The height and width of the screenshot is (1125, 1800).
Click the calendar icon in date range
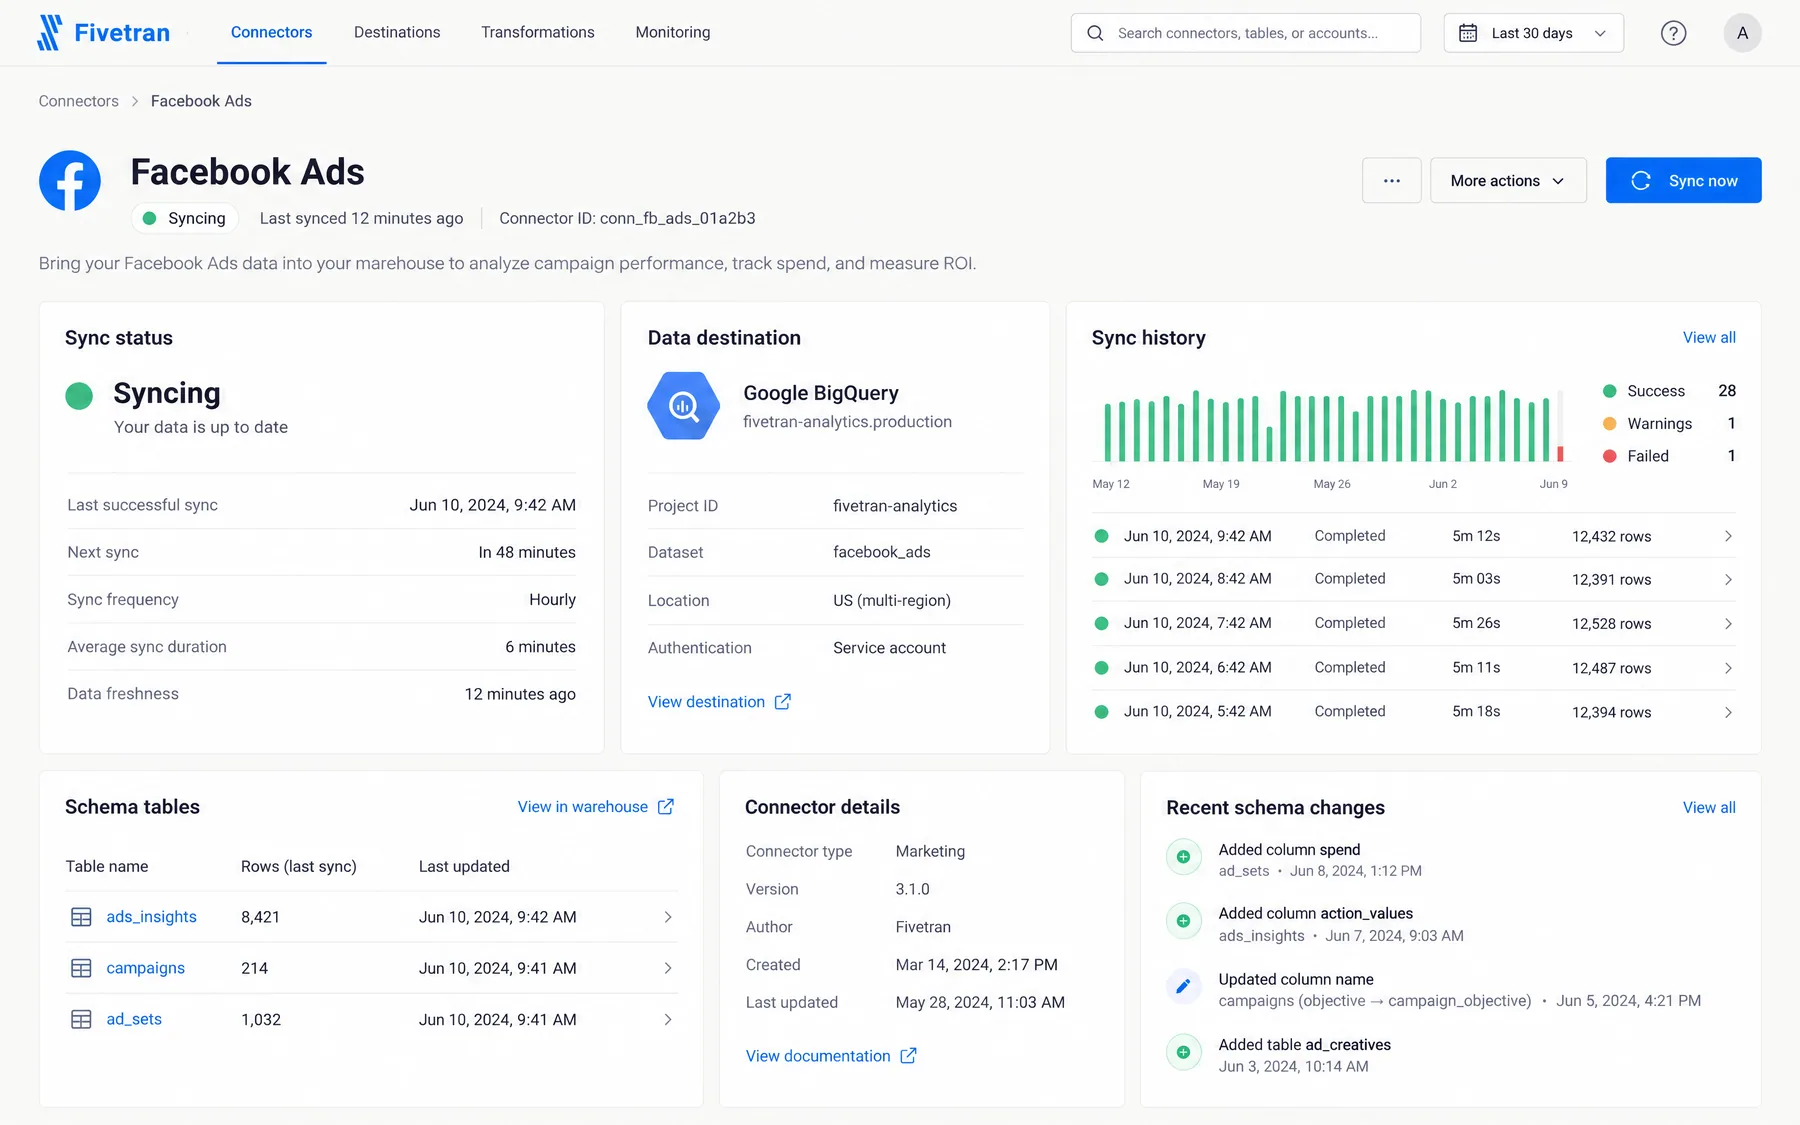tap(1468, 33)
